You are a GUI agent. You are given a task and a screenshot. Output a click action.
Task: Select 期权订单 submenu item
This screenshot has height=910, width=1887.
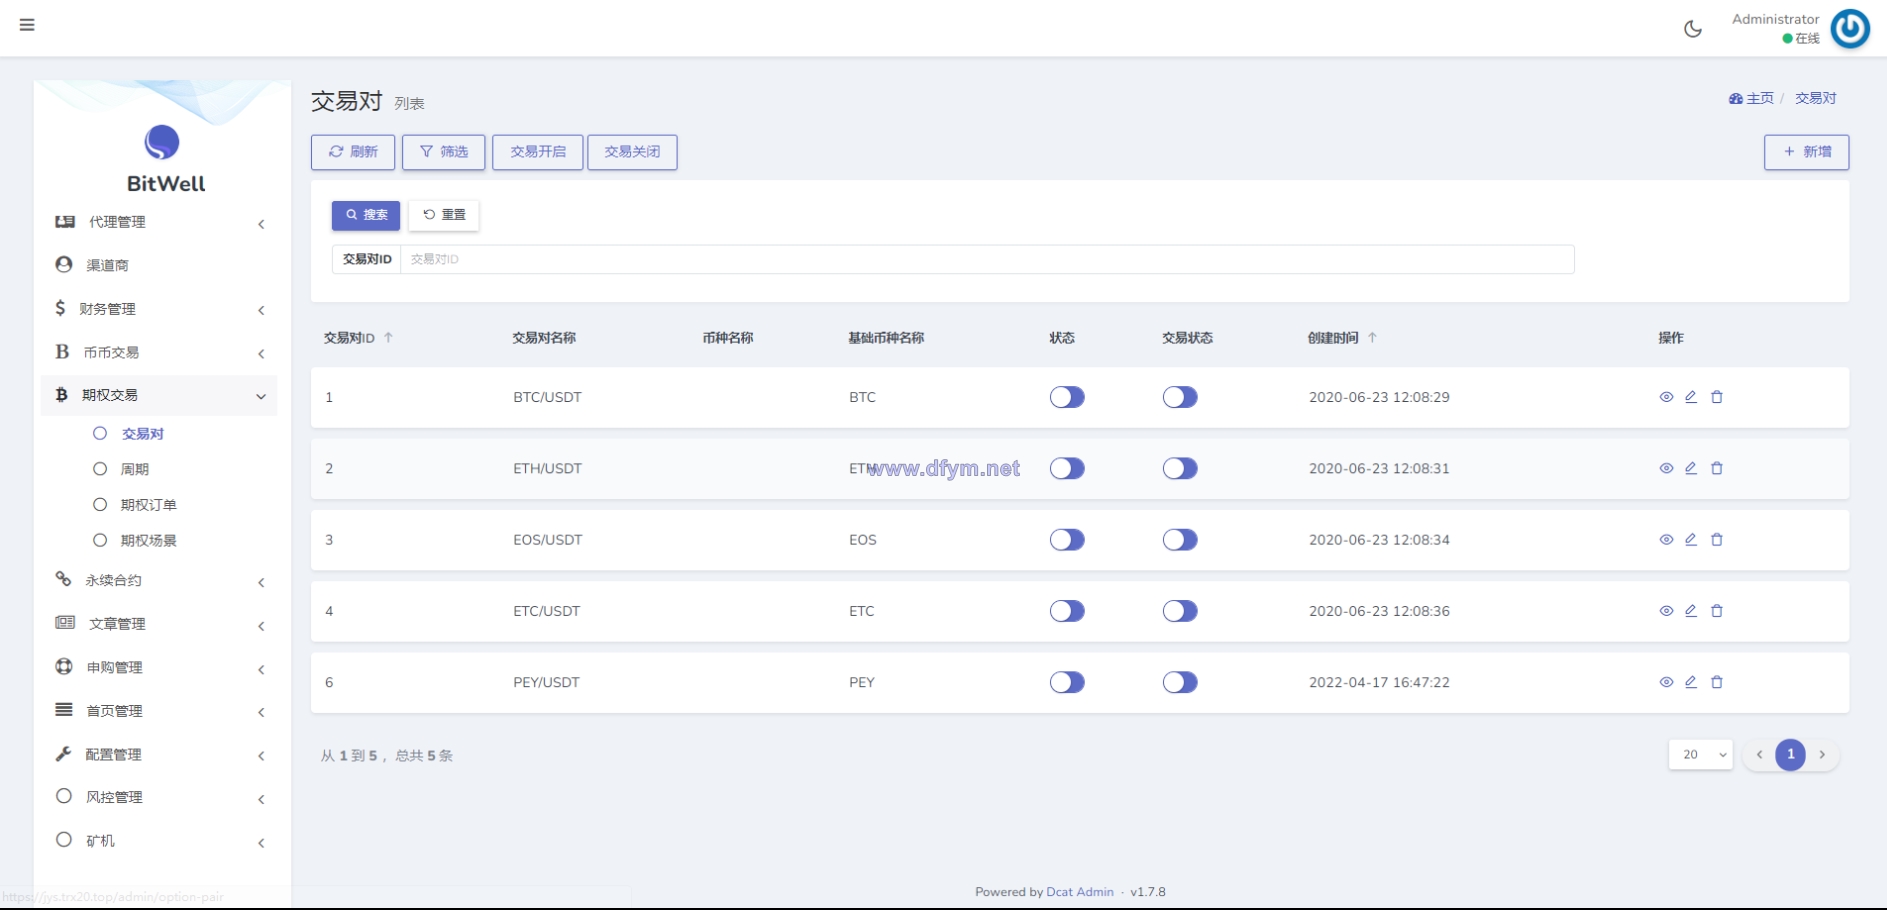(x=148, y=505)
